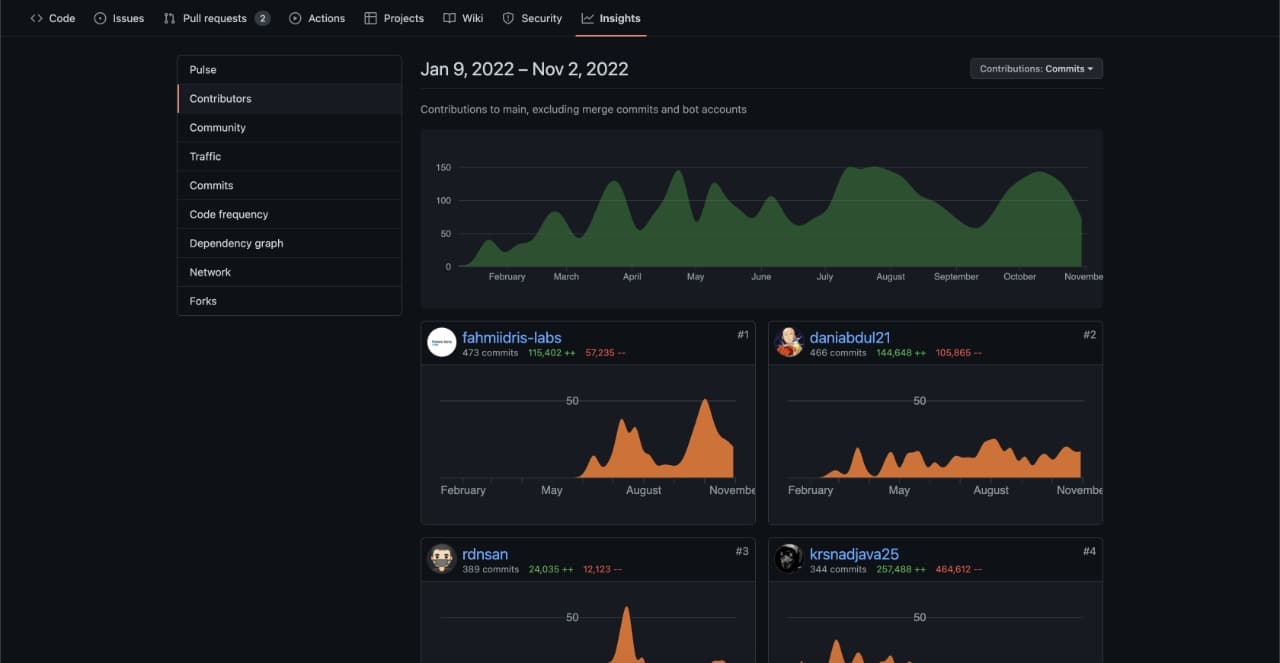
Task: Click the 473 commits link
Action: coord(490,353)
